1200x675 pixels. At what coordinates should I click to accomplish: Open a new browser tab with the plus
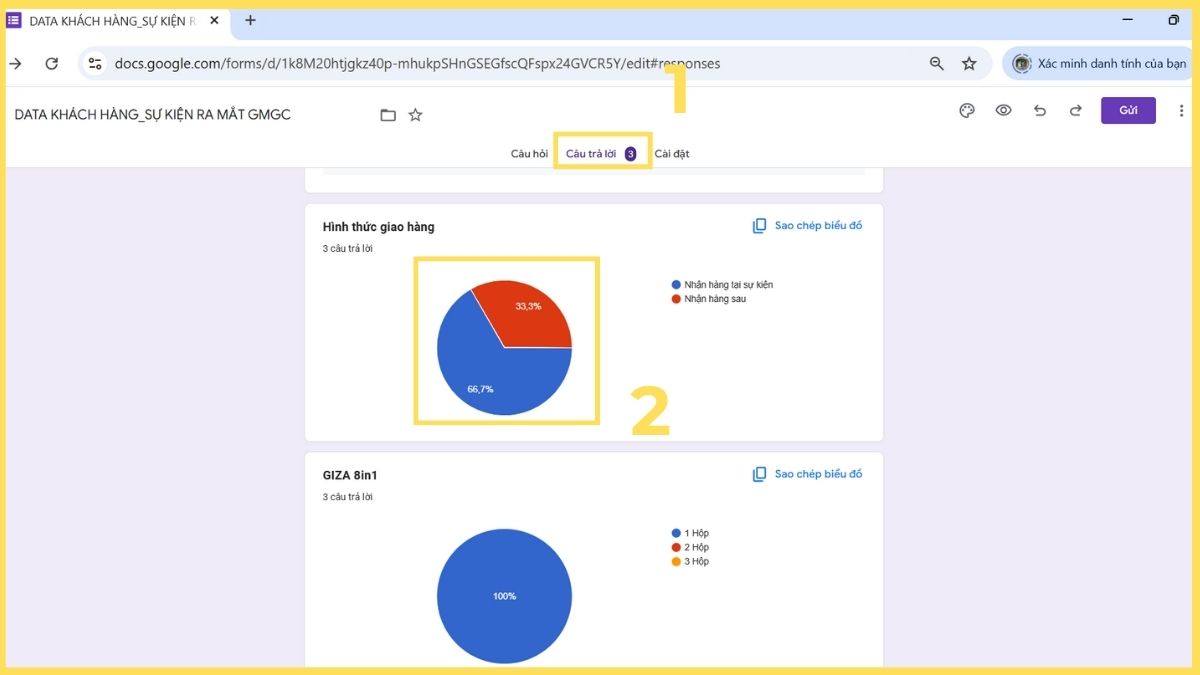pos(250,20)
